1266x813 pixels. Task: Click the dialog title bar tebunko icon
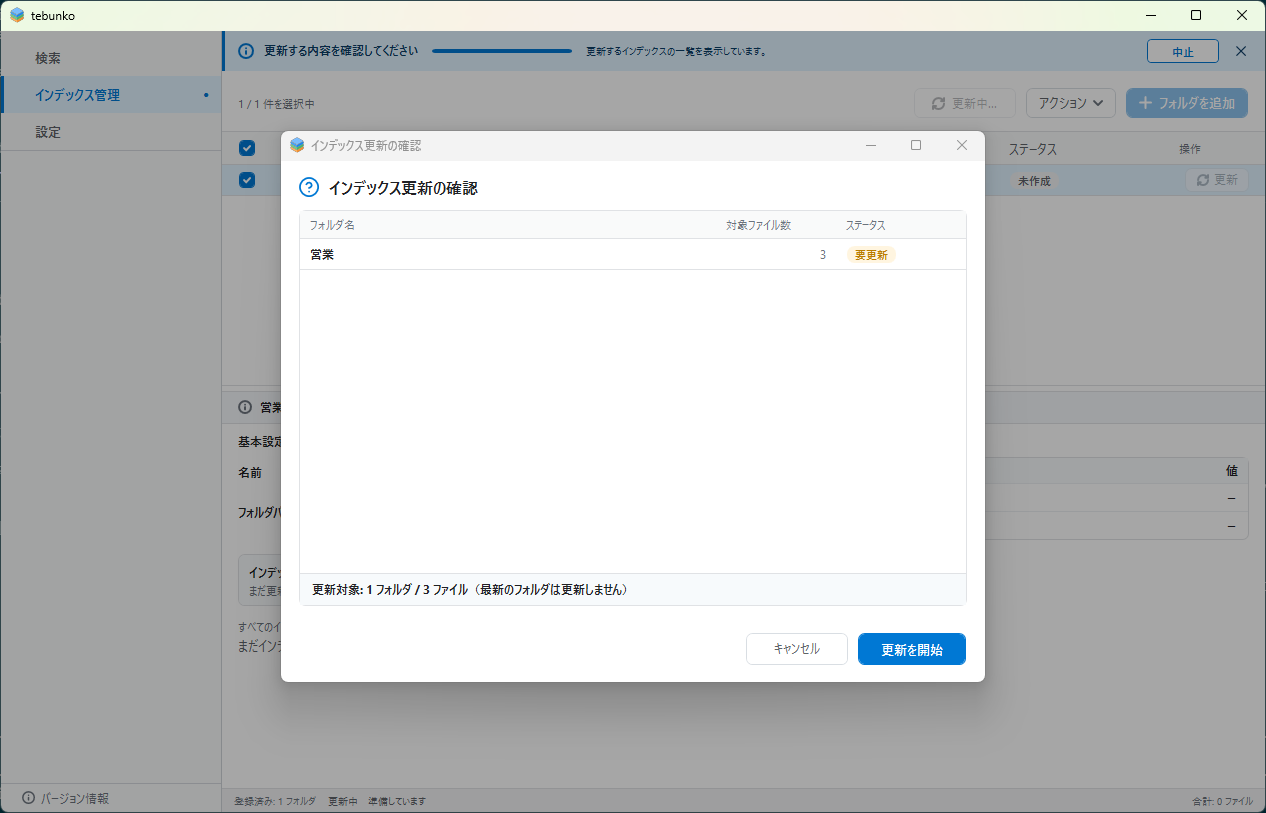(x=297, y=145)
